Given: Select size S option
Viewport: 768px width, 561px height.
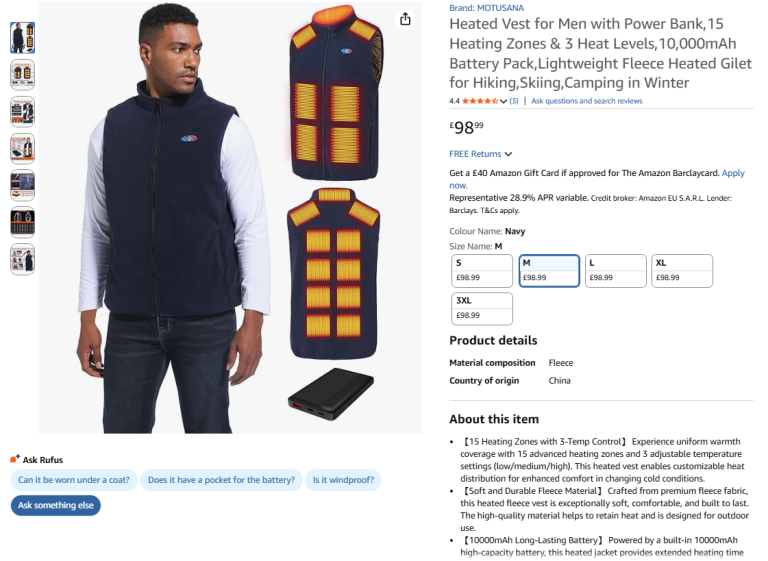Looking at the screenshot, I should 482,270.
